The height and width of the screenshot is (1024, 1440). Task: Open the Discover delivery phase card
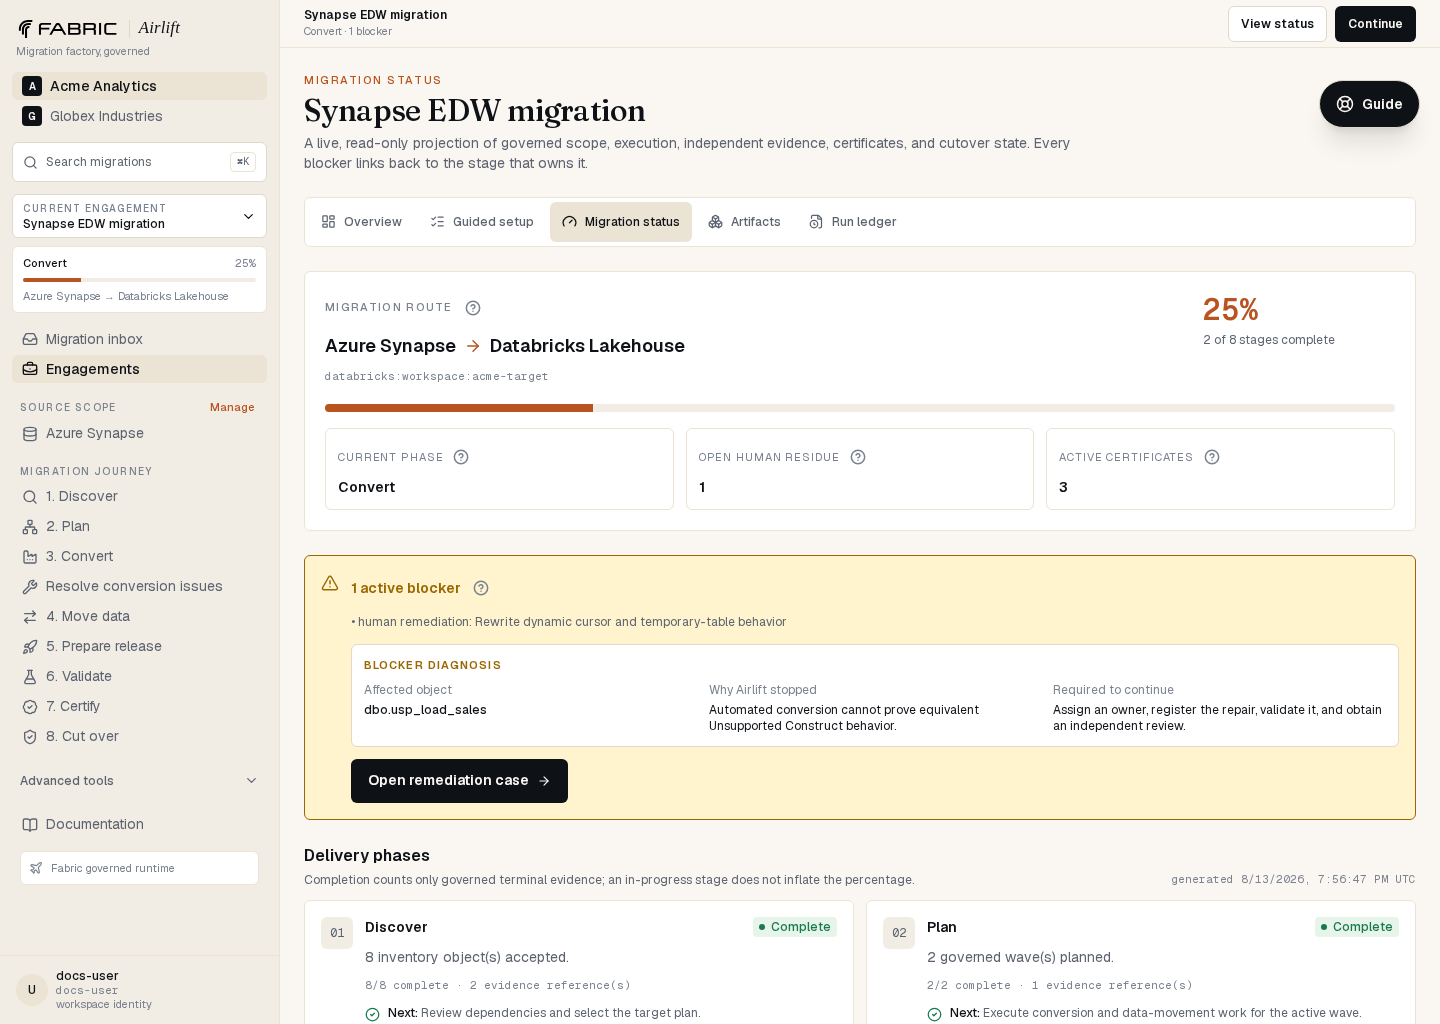(579, 963)
